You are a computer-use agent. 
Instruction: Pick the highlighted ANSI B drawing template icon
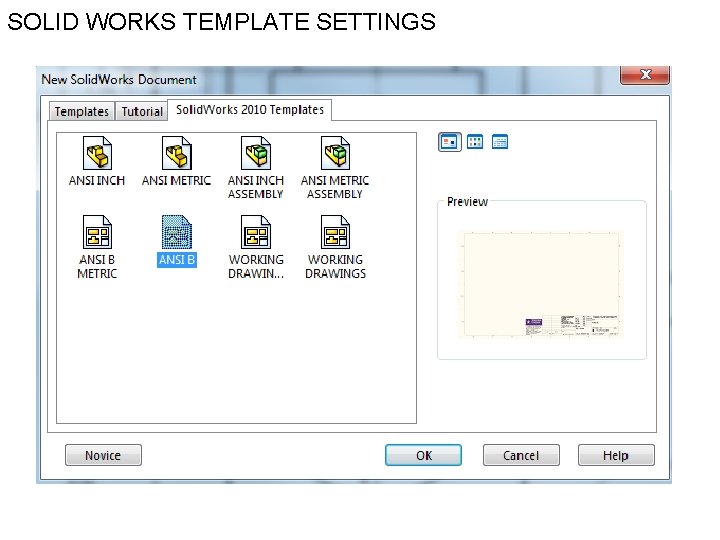(x=177, y=232)
